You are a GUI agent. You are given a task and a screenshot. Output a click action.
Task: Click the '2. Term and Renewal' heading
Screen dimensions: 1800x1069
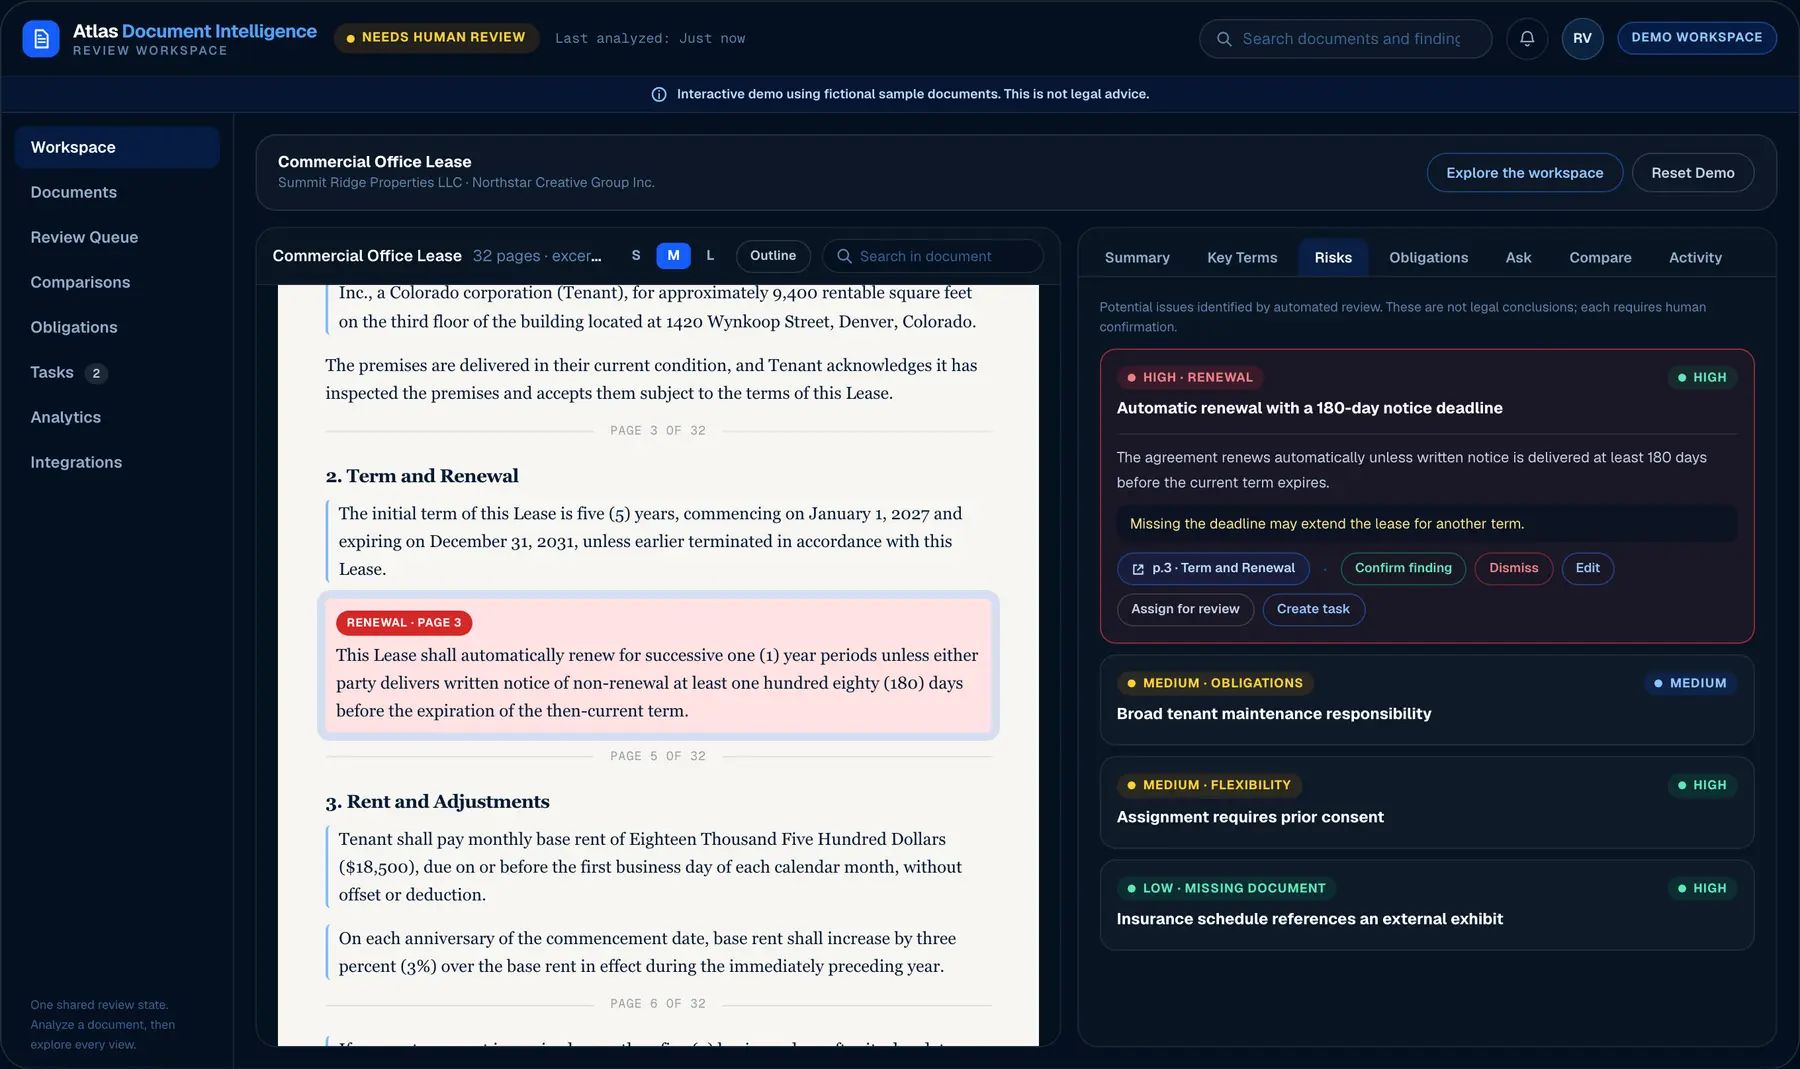[x=422, y=476]
